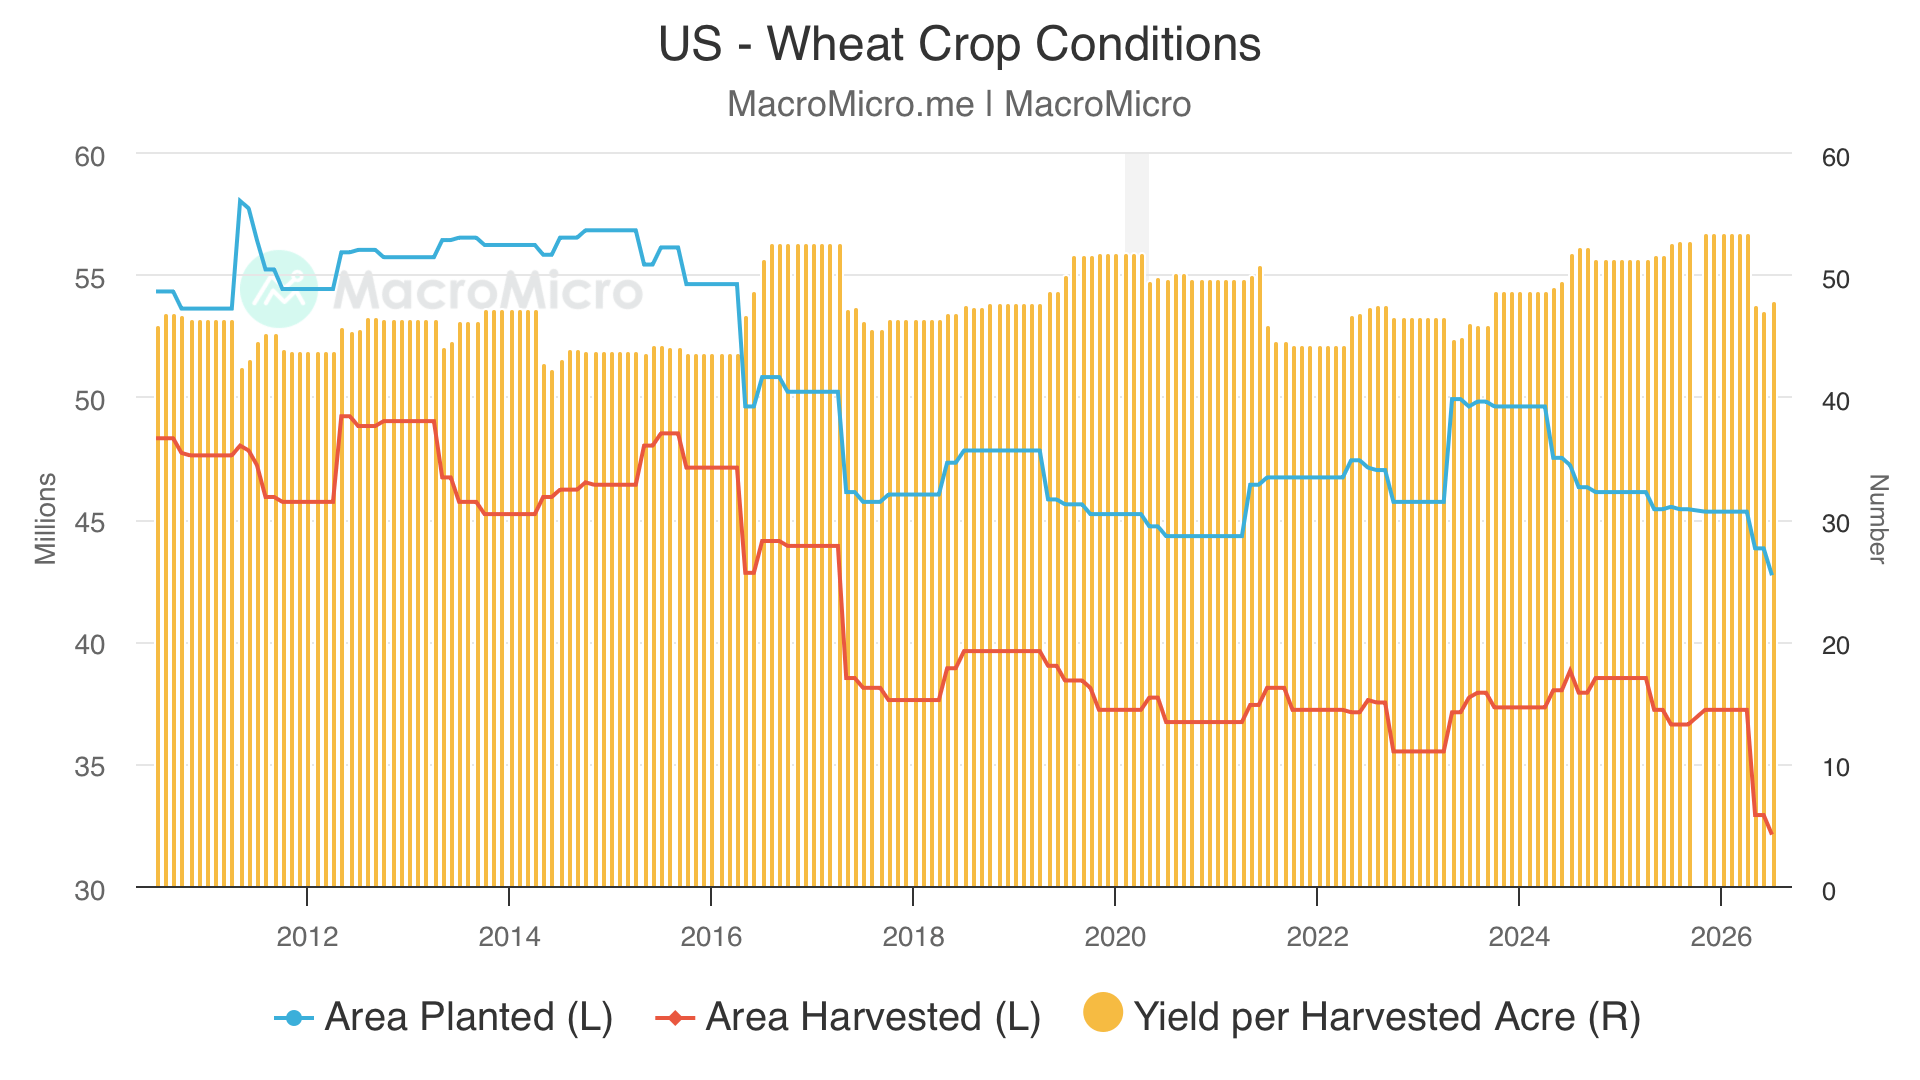Click the 2012 x-axis tick label
The height and width of the screenshot is (1080, 1920).
(307, 937)
